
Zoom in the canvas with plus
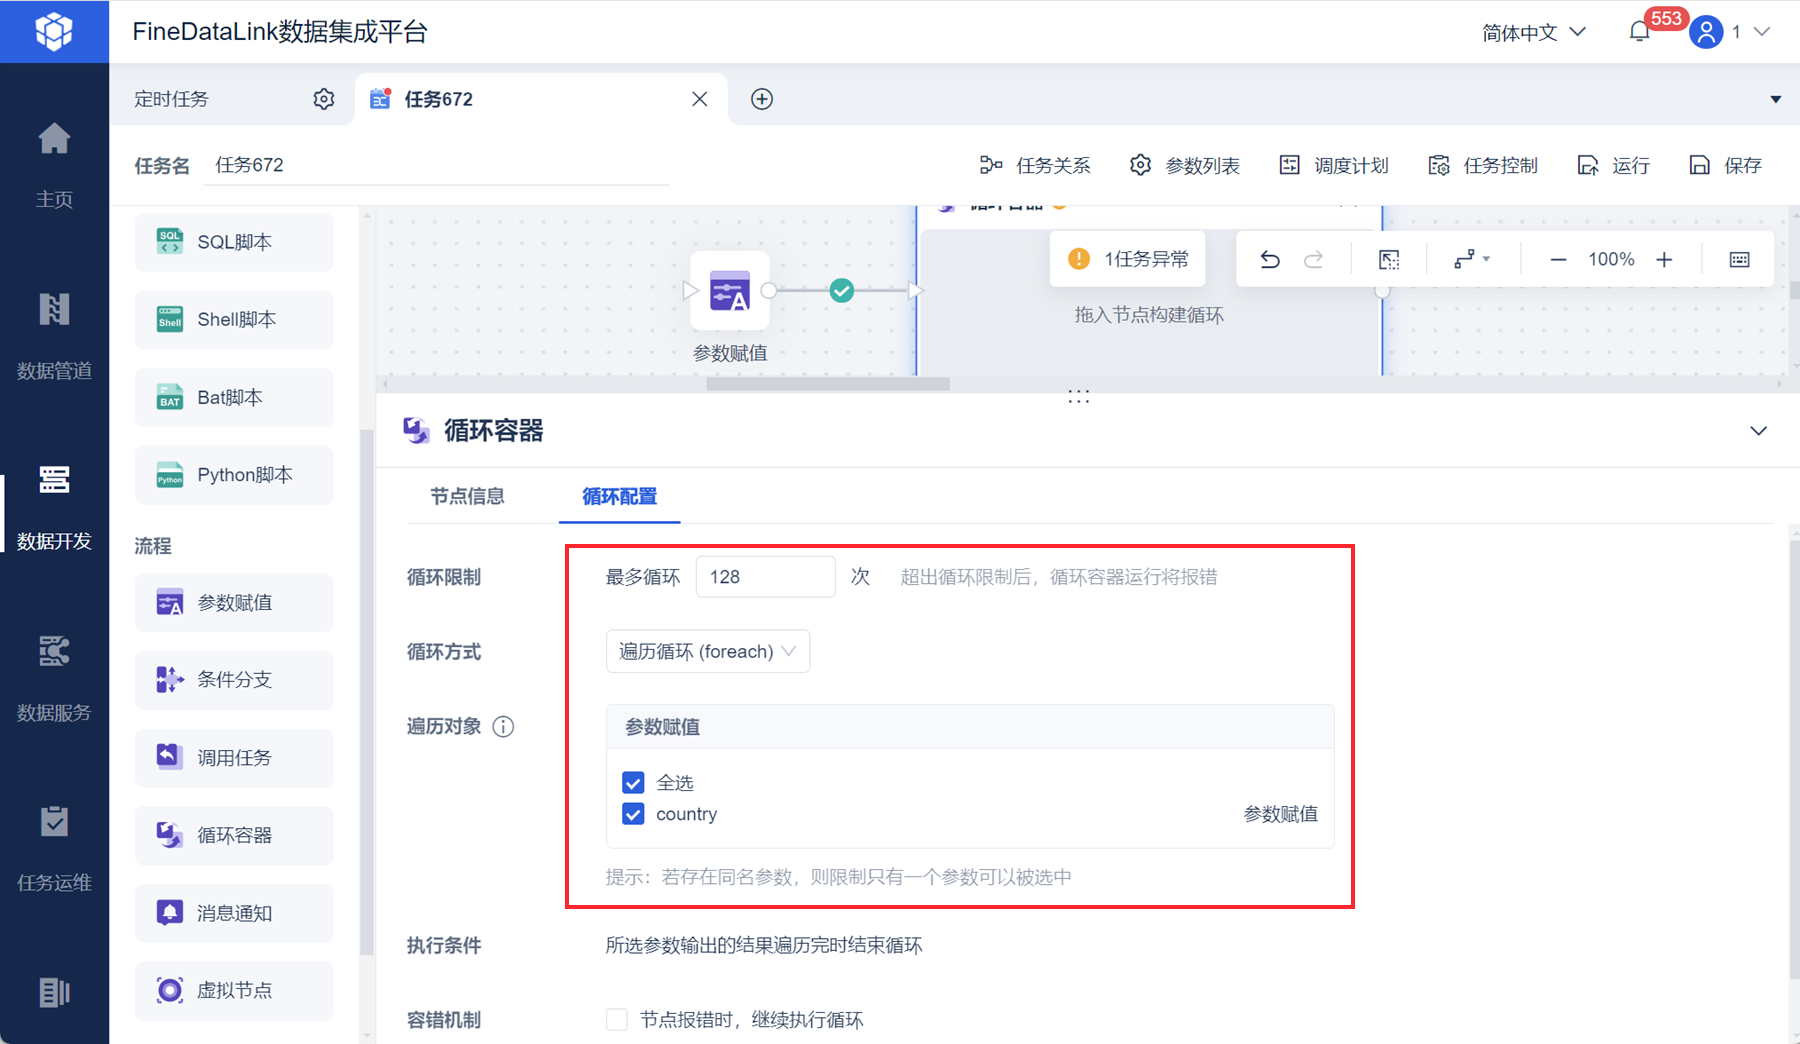point(1664,260)
